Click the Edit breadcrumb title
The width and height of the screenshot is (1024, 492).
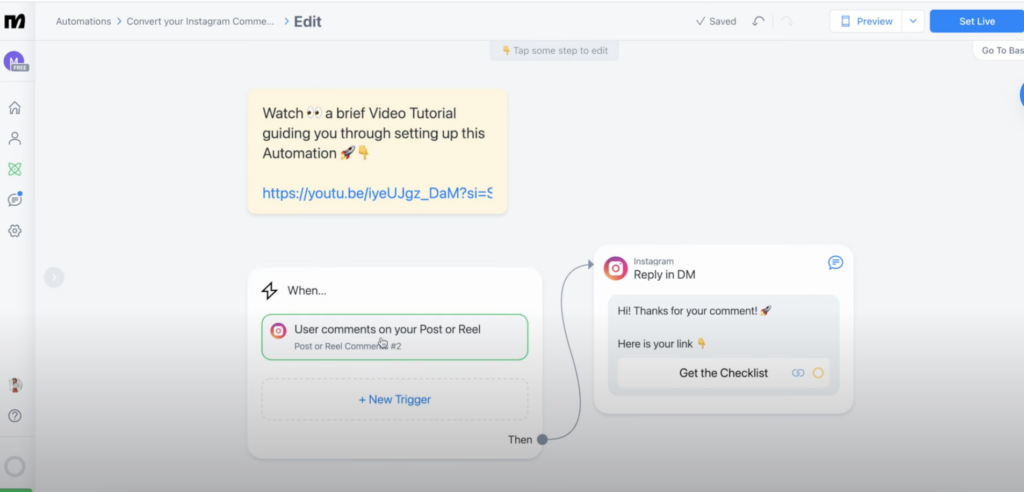click(308, 22)
